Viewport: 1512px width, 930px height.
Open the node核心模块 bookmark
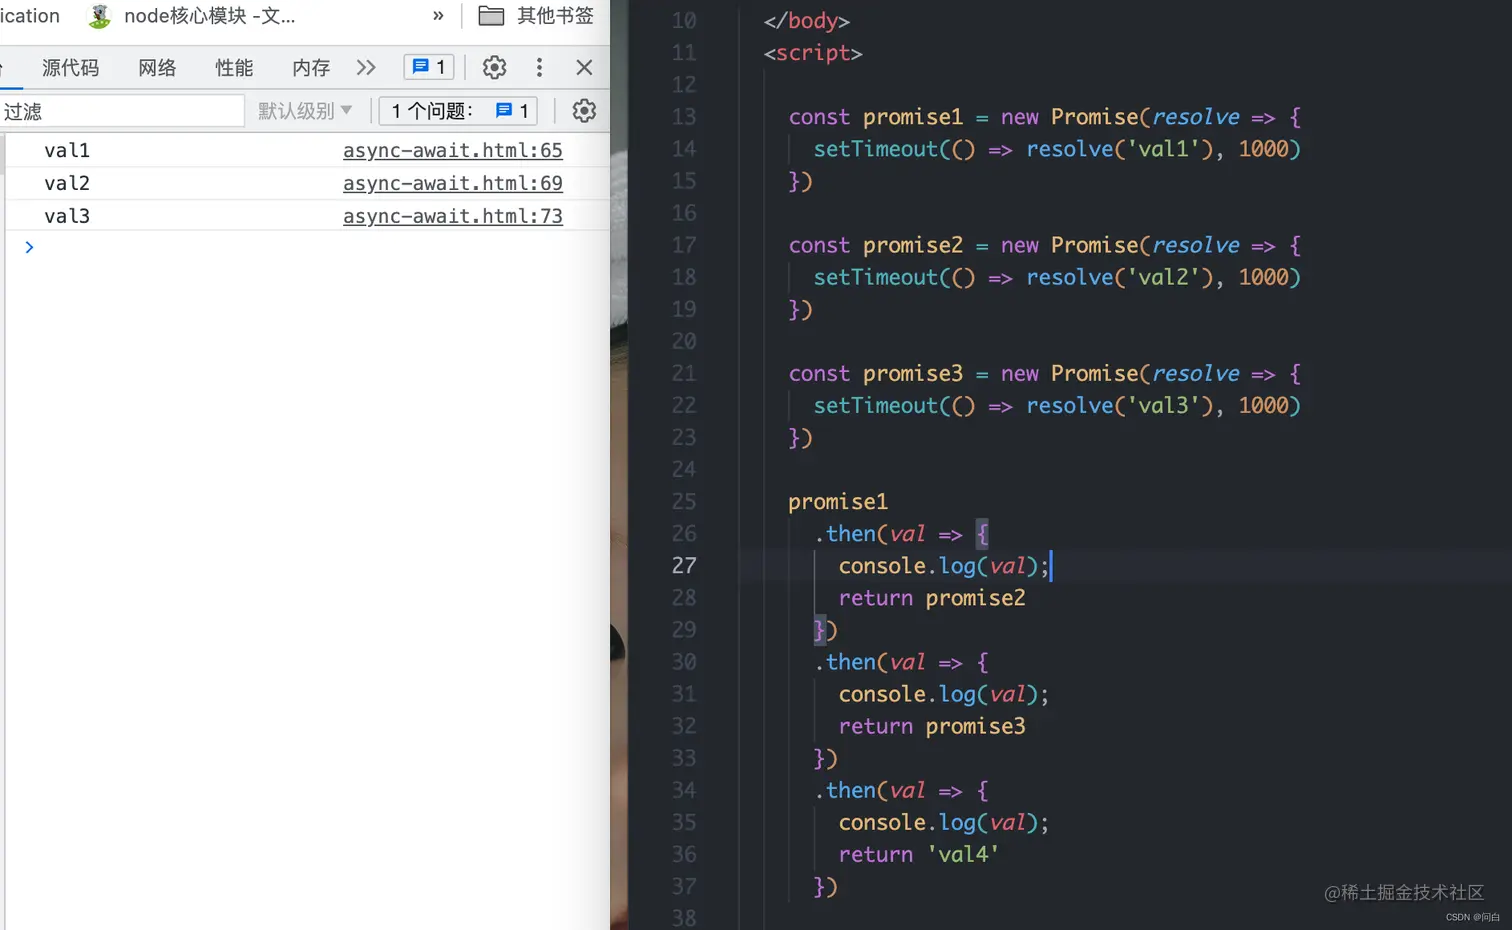tap(193, 16)
